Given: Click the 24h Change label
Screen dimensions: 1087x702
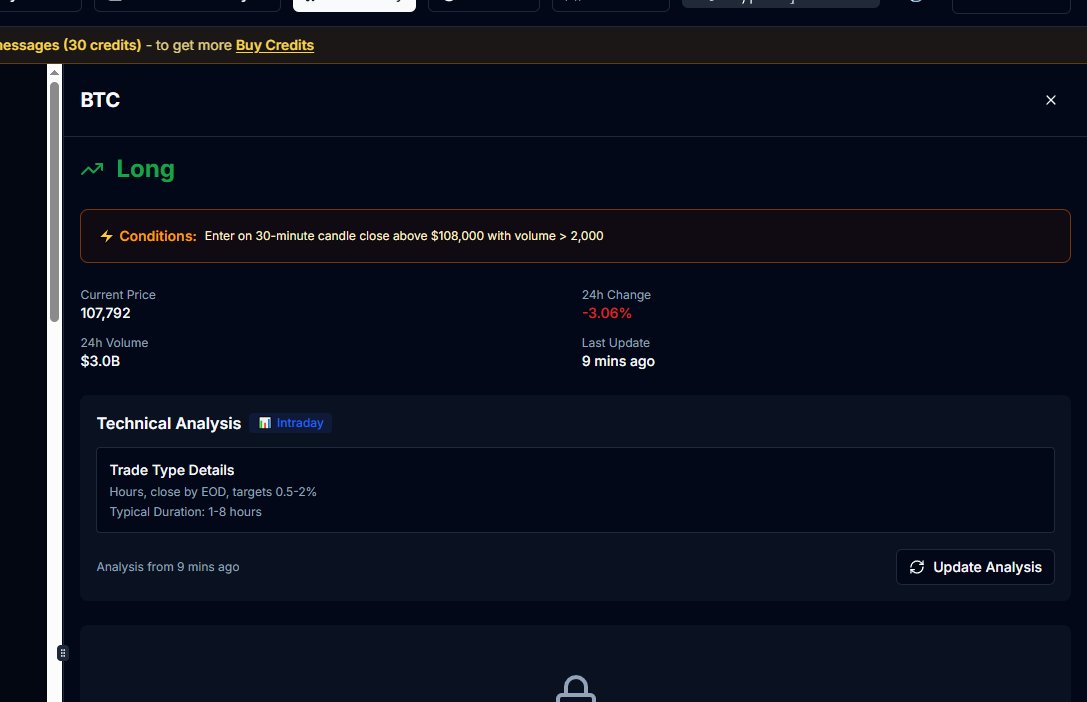Looking at the screenshot, I should tap(616, 295).
